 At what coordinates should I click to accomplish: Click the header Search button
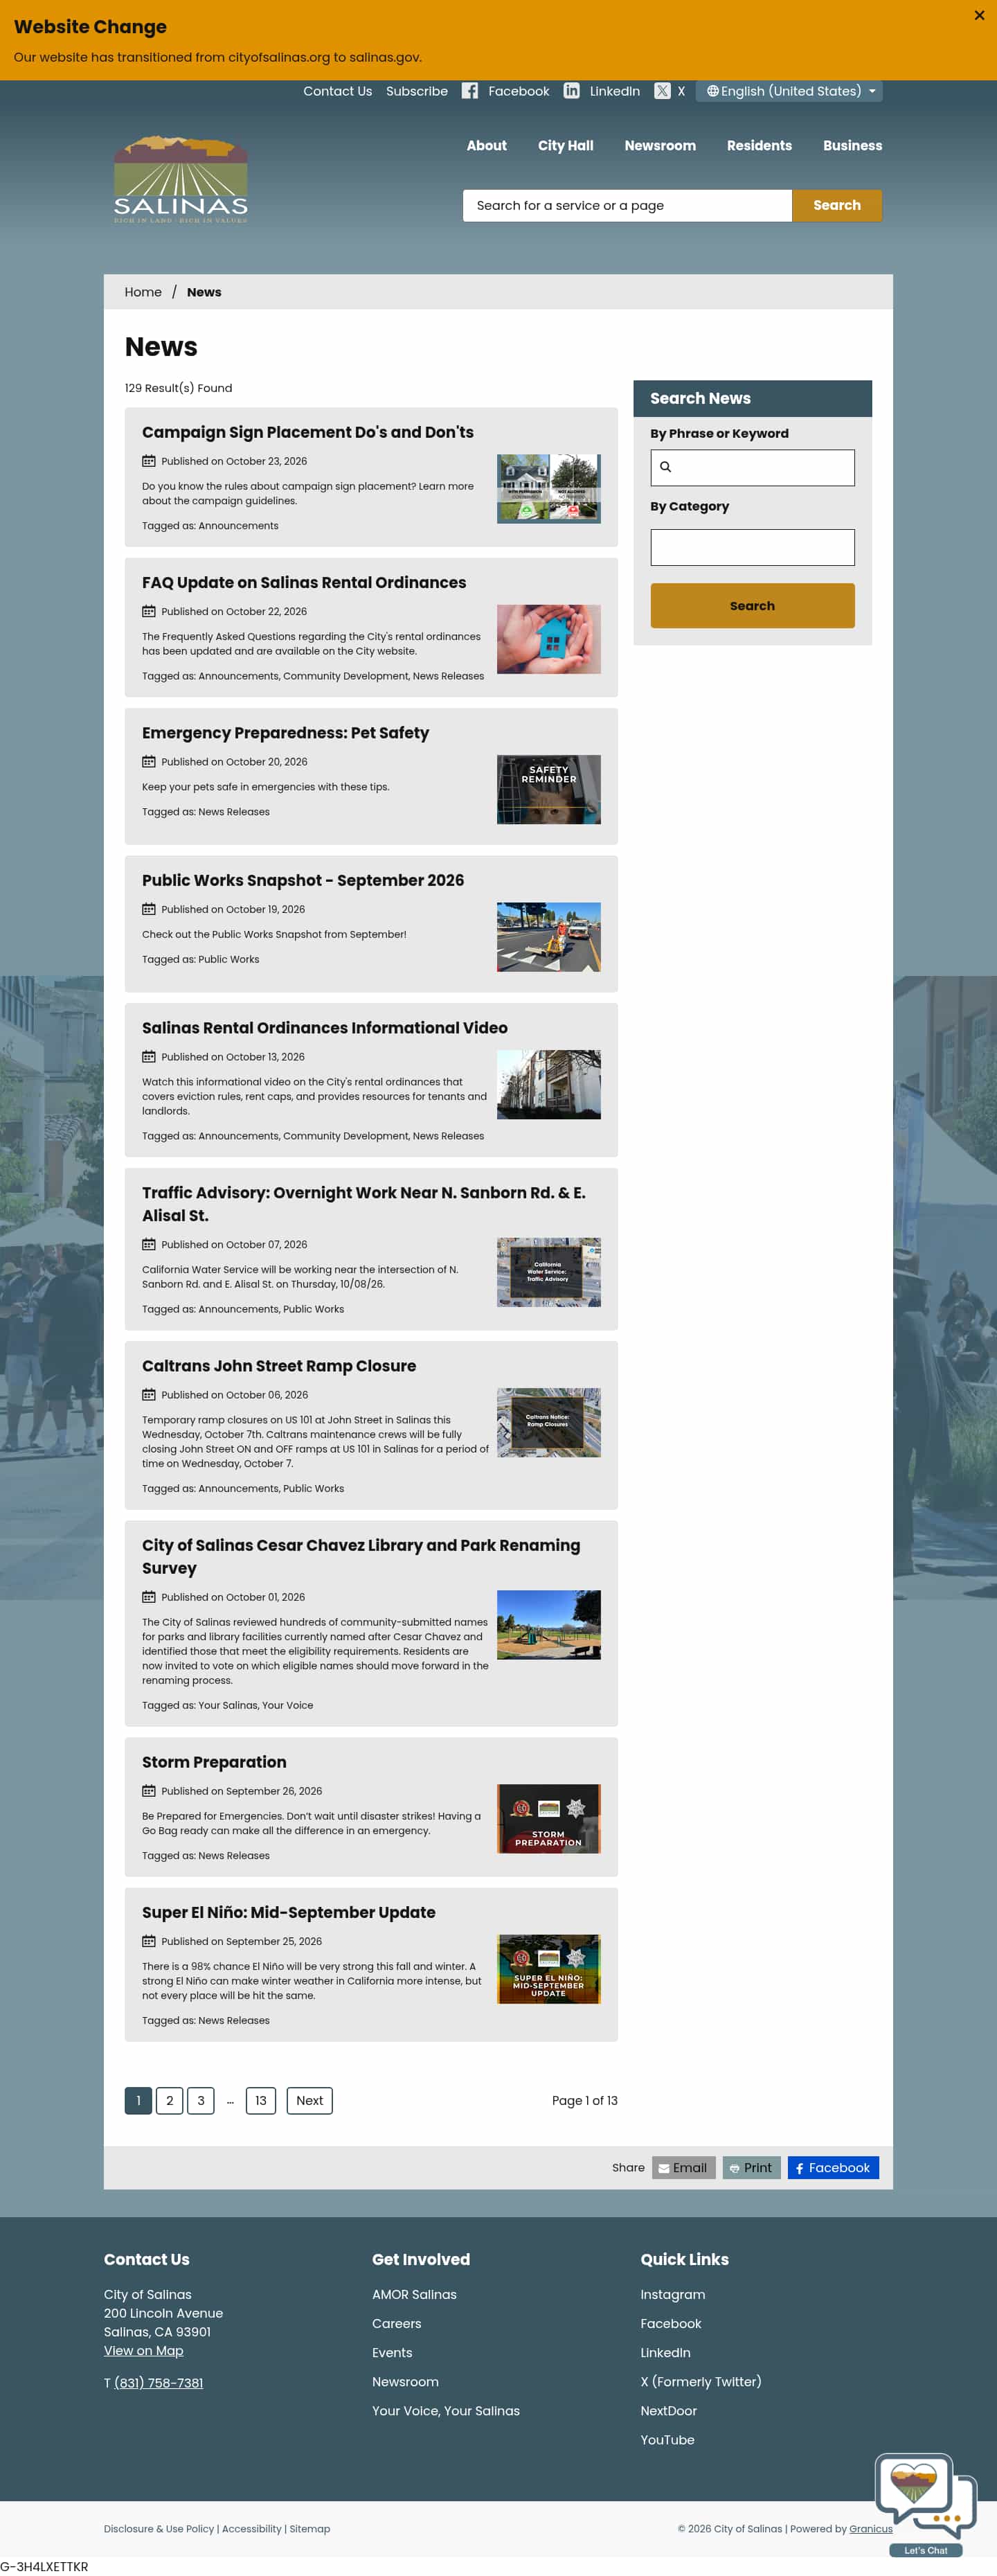(837, 206)
